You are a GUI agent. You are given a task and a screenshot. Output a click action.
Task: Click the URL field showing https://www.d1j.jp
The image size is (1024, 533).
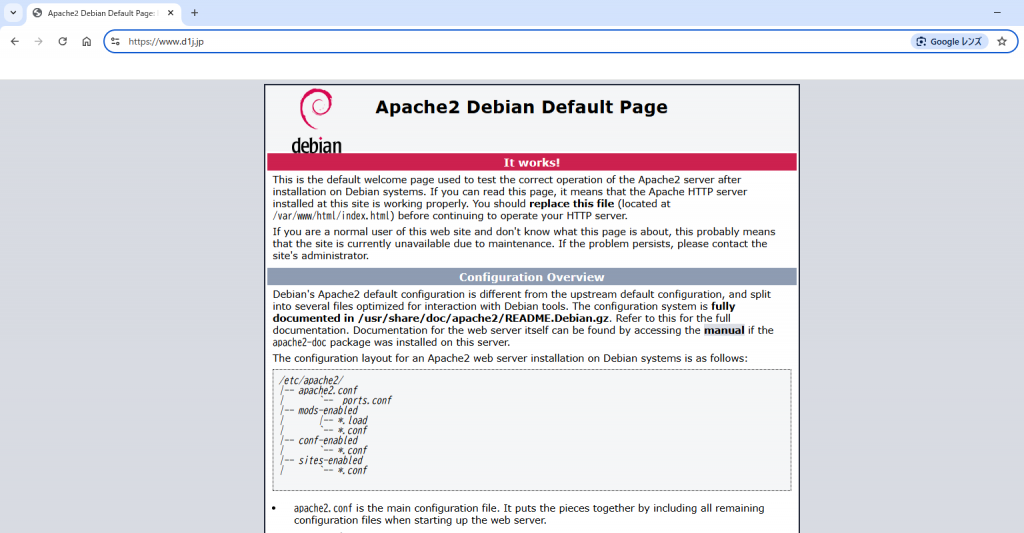pos(500,41)
